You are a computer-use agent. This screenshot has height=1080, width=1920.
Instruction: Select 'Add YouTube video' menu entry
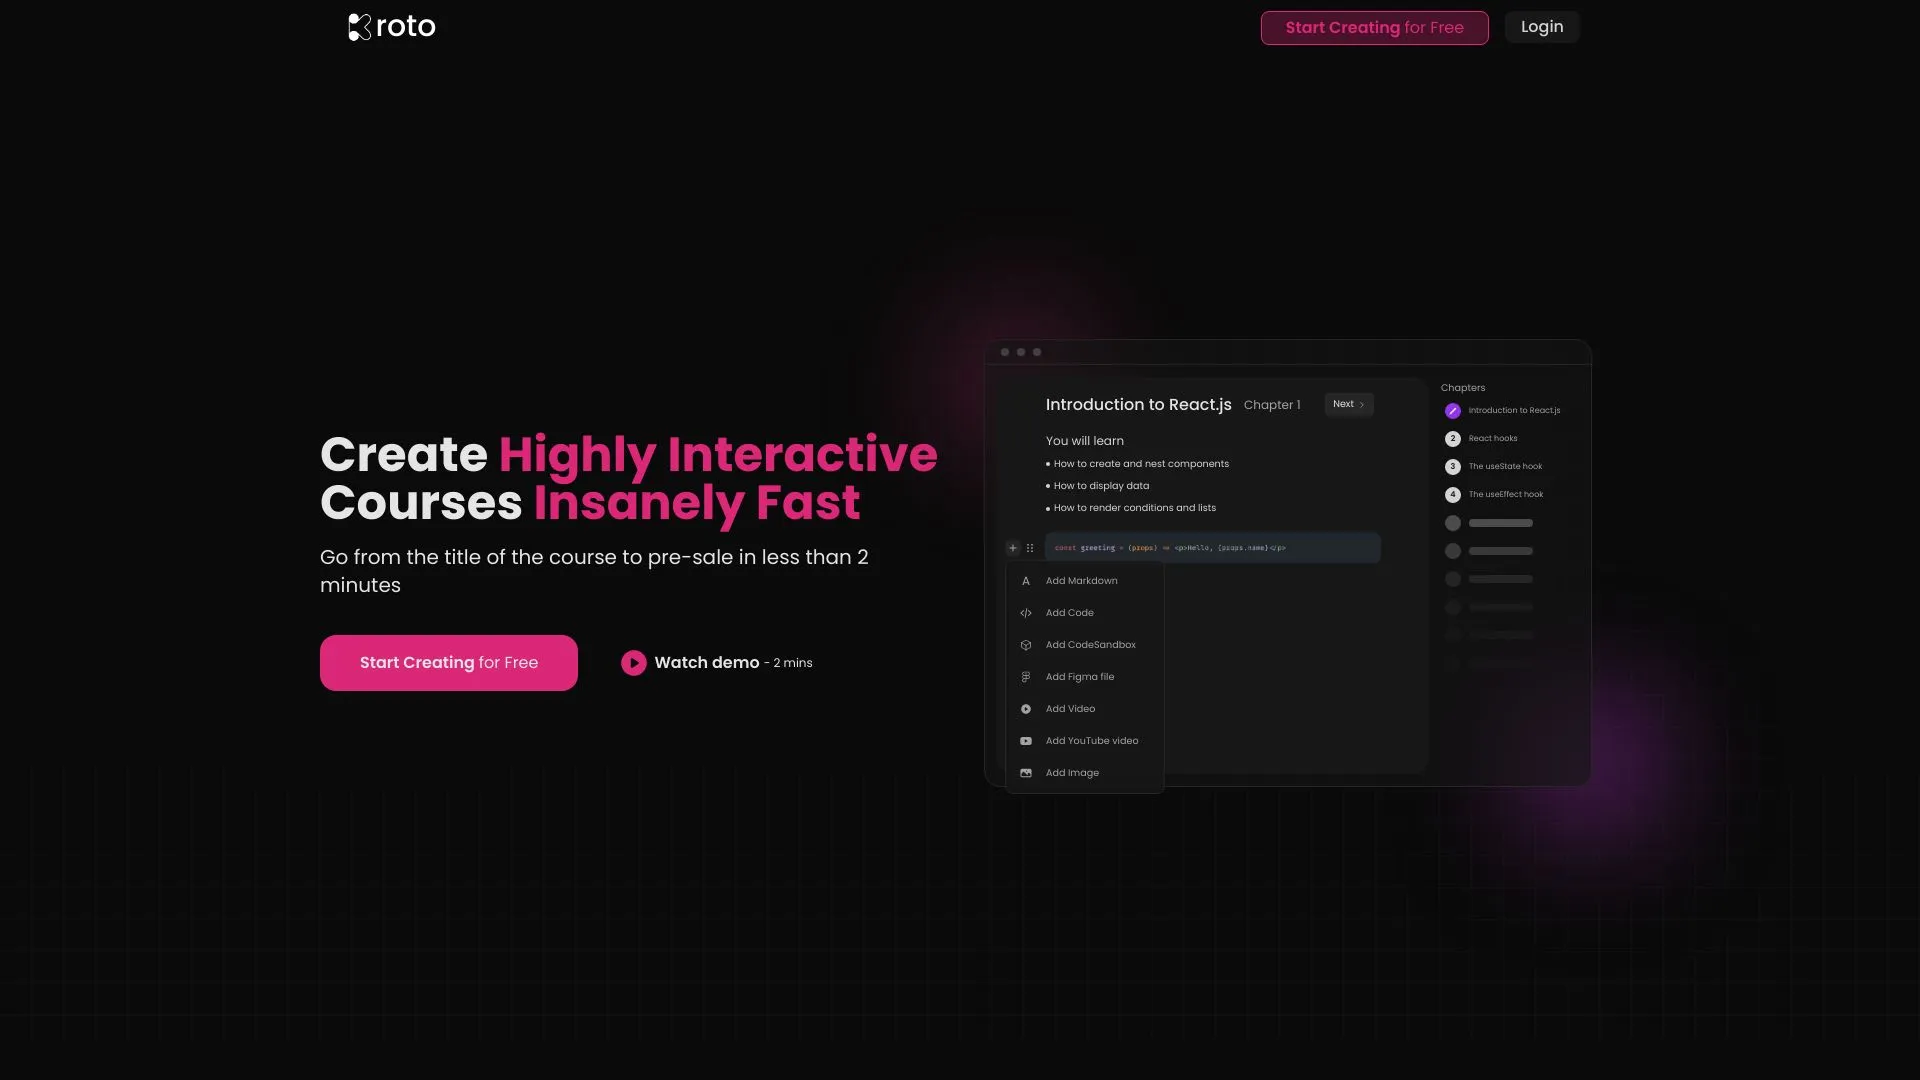(x=1092, y=740)
